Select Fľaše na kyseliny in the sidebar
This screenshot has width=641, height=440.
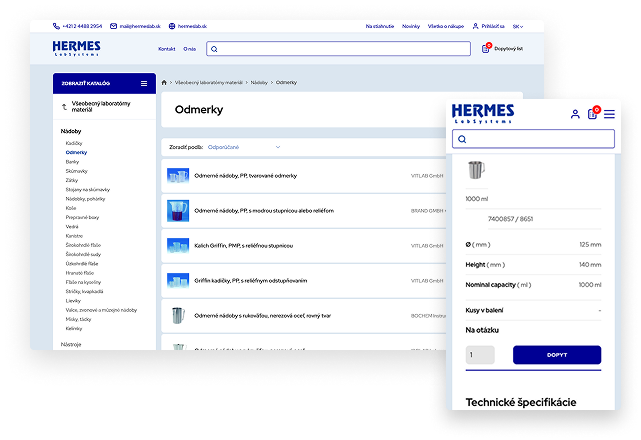[83, 282]
